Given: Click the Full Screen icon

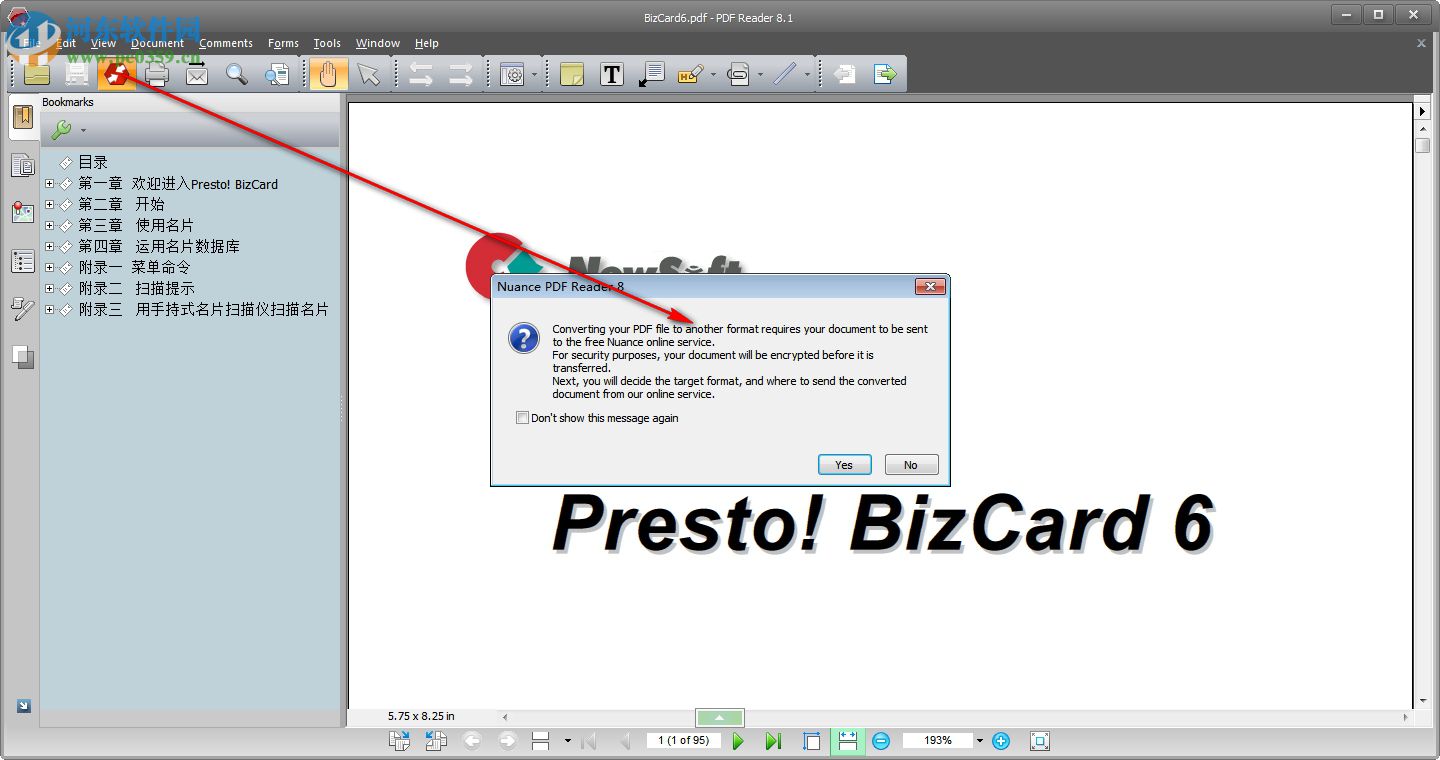Looking at the screenshot, I should point(1039,741).
